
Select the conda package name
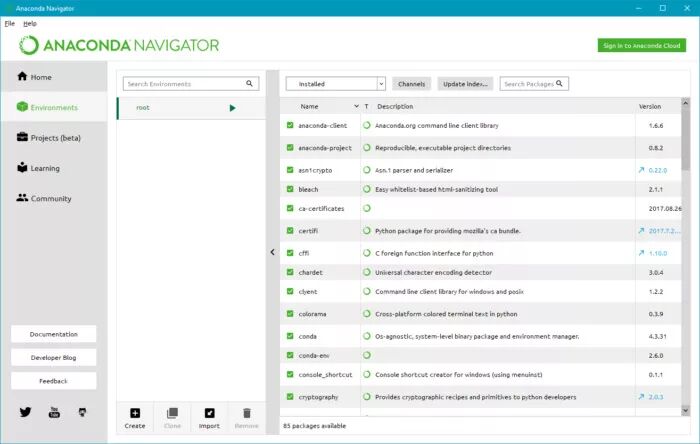click(308, 336)
